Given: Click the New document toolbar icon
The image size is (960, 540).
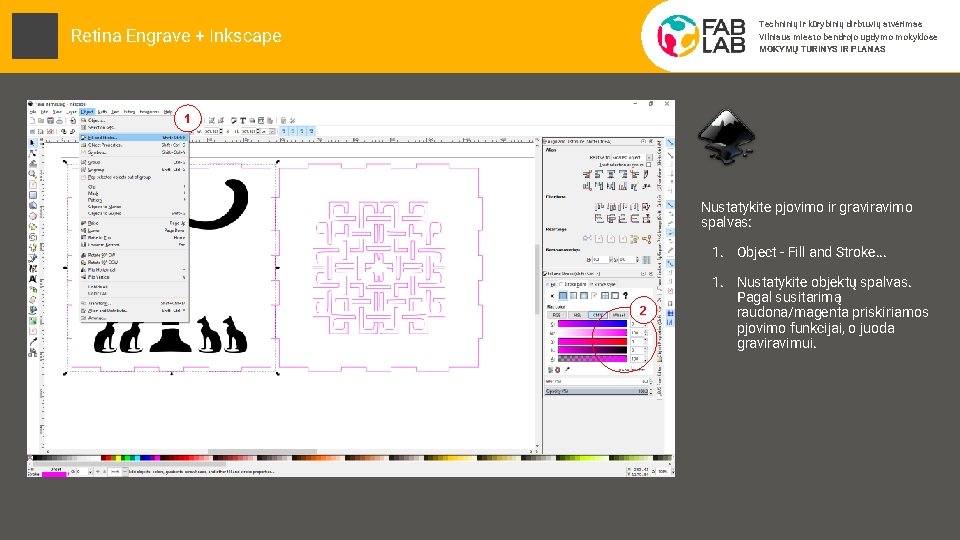Looking at the screenshot, I should click(x=32, y=121).
